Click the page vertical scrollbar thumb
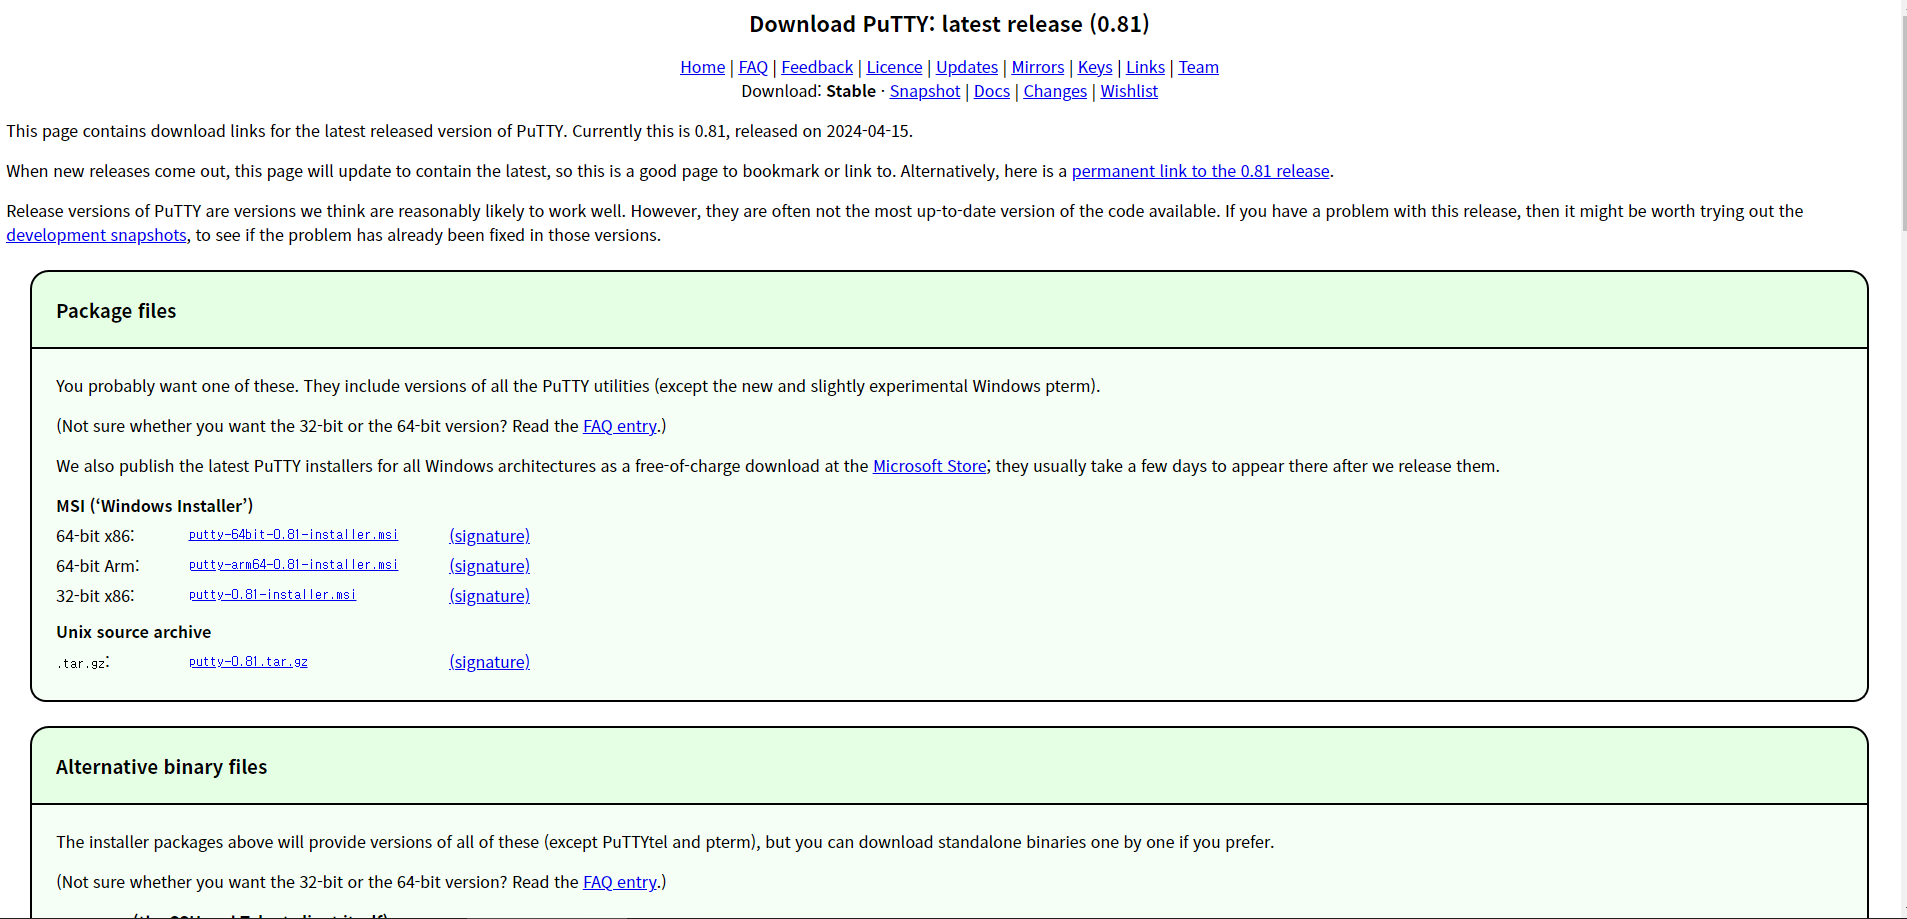The width and height of the screenshot is (1907, 919). (1904, 125)
